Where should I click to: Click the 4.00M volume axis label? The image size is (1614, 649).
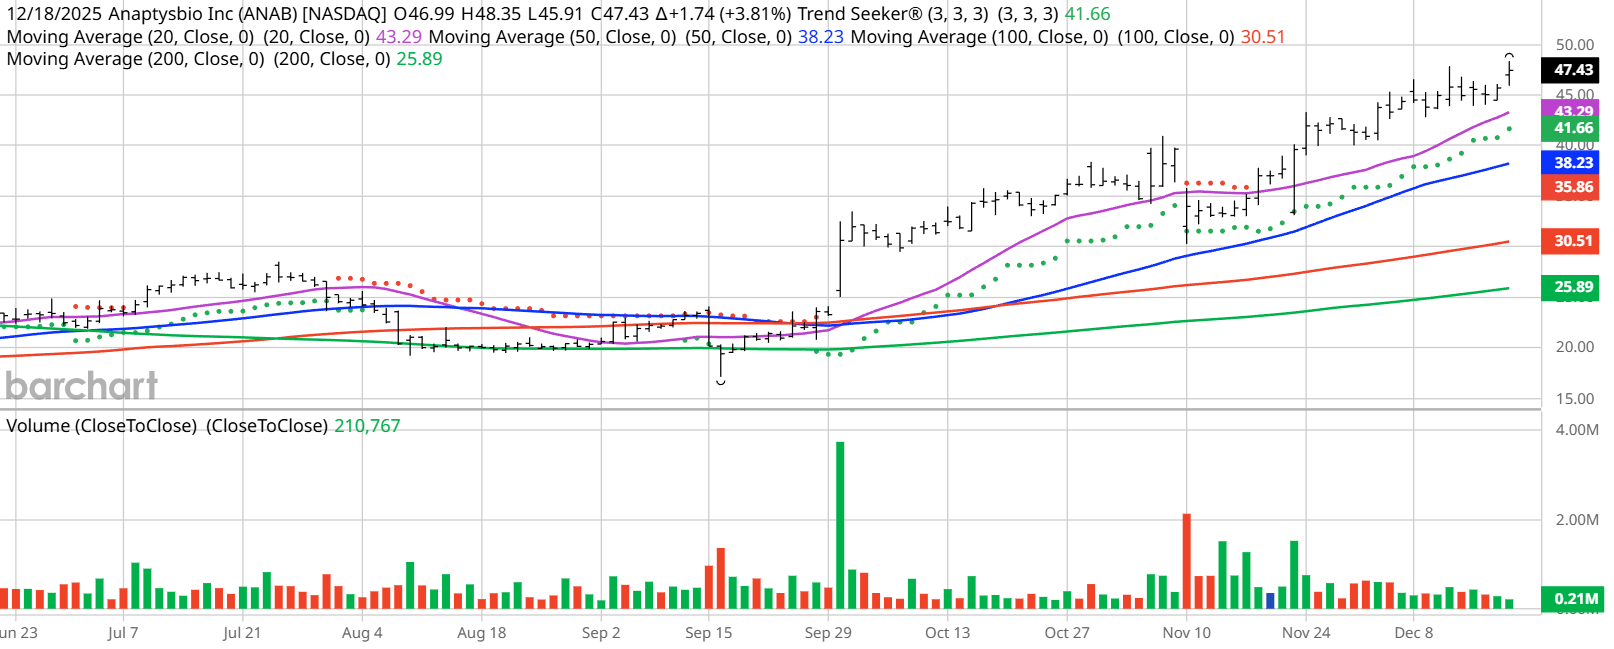[1577, 430]
